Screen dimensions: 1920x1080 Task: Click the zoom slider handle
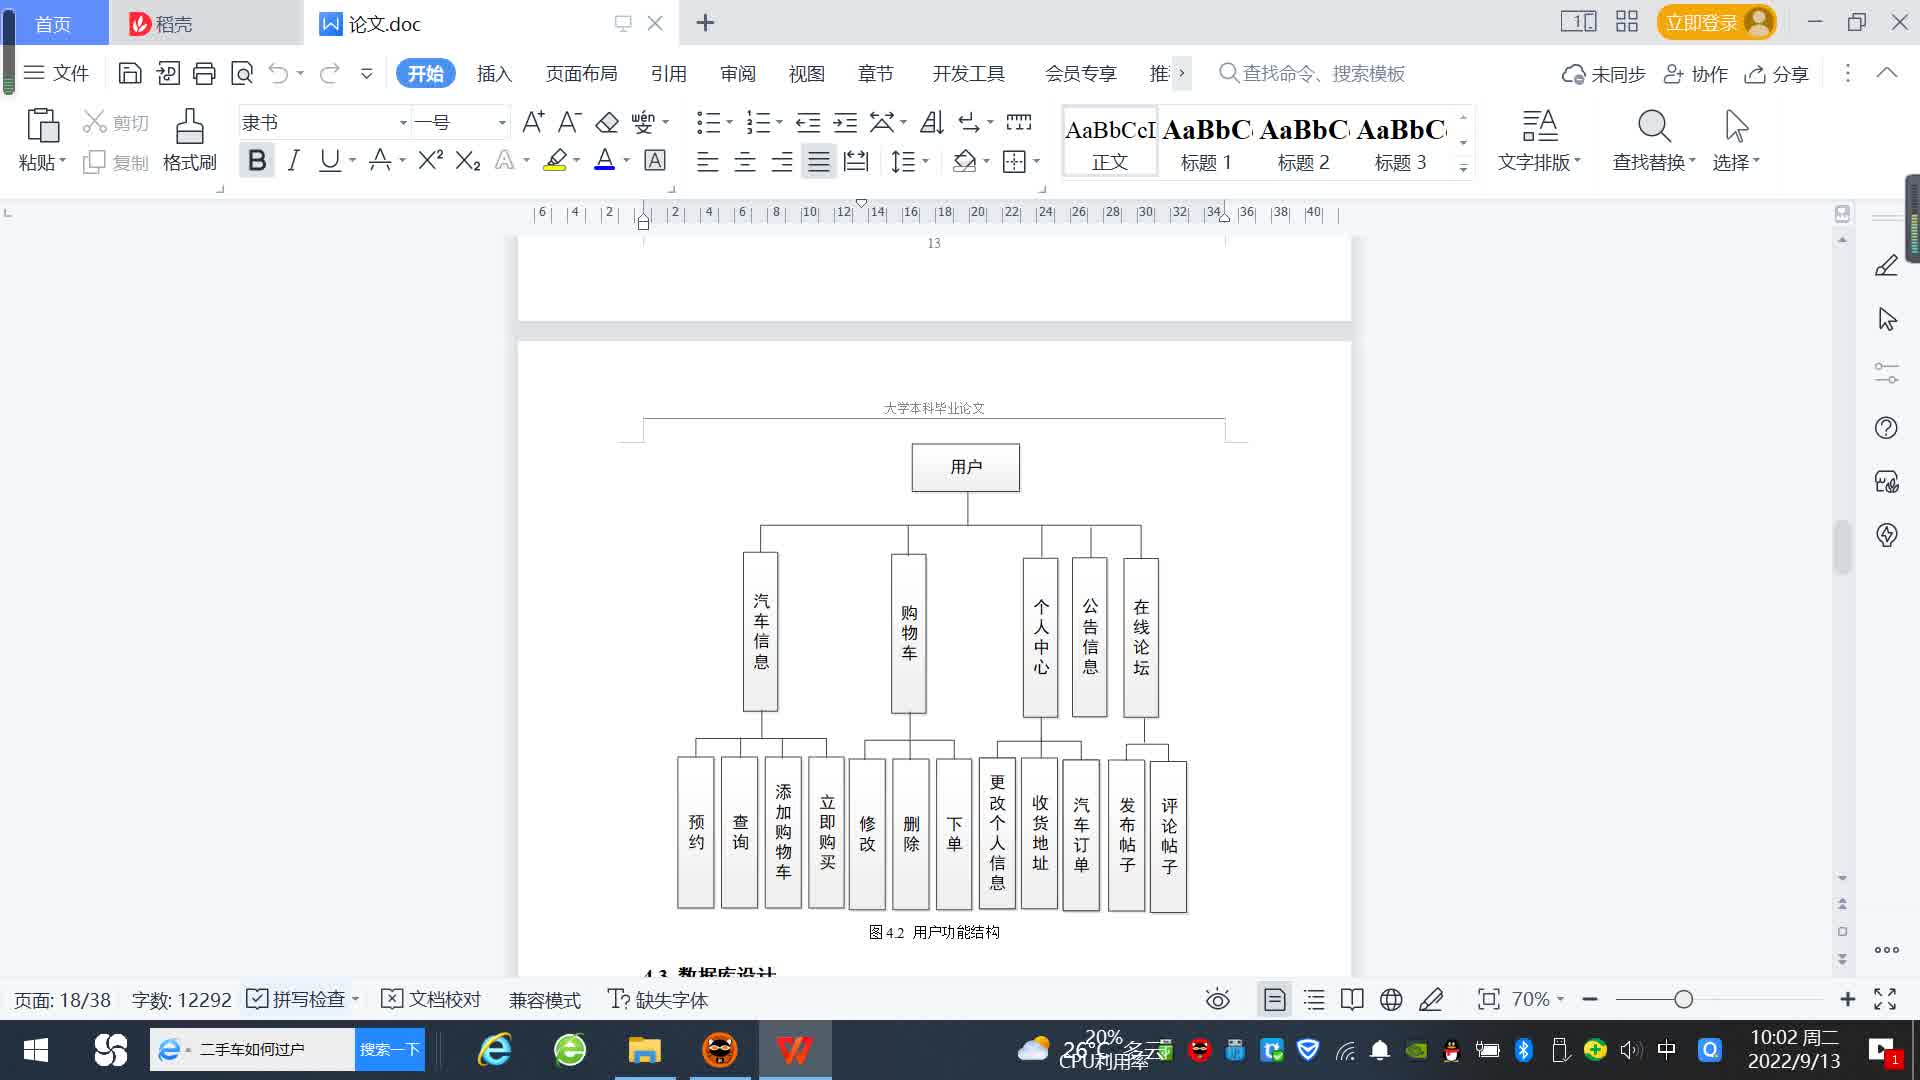tap(1683, 999)
